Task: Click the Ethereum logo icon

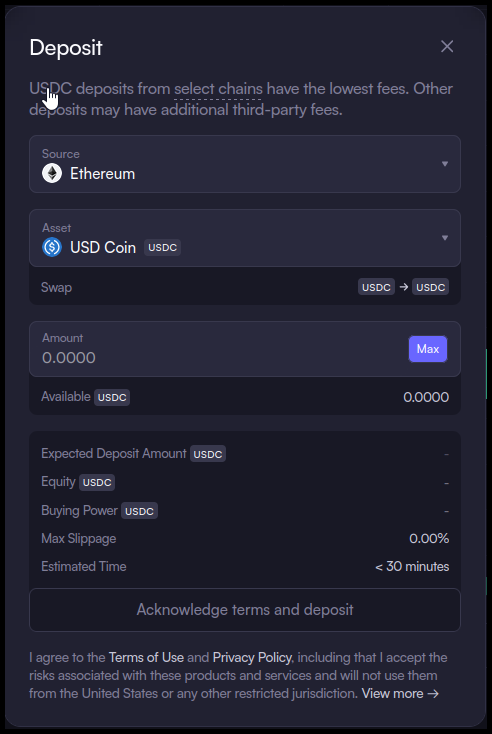Action: (52, 174)
